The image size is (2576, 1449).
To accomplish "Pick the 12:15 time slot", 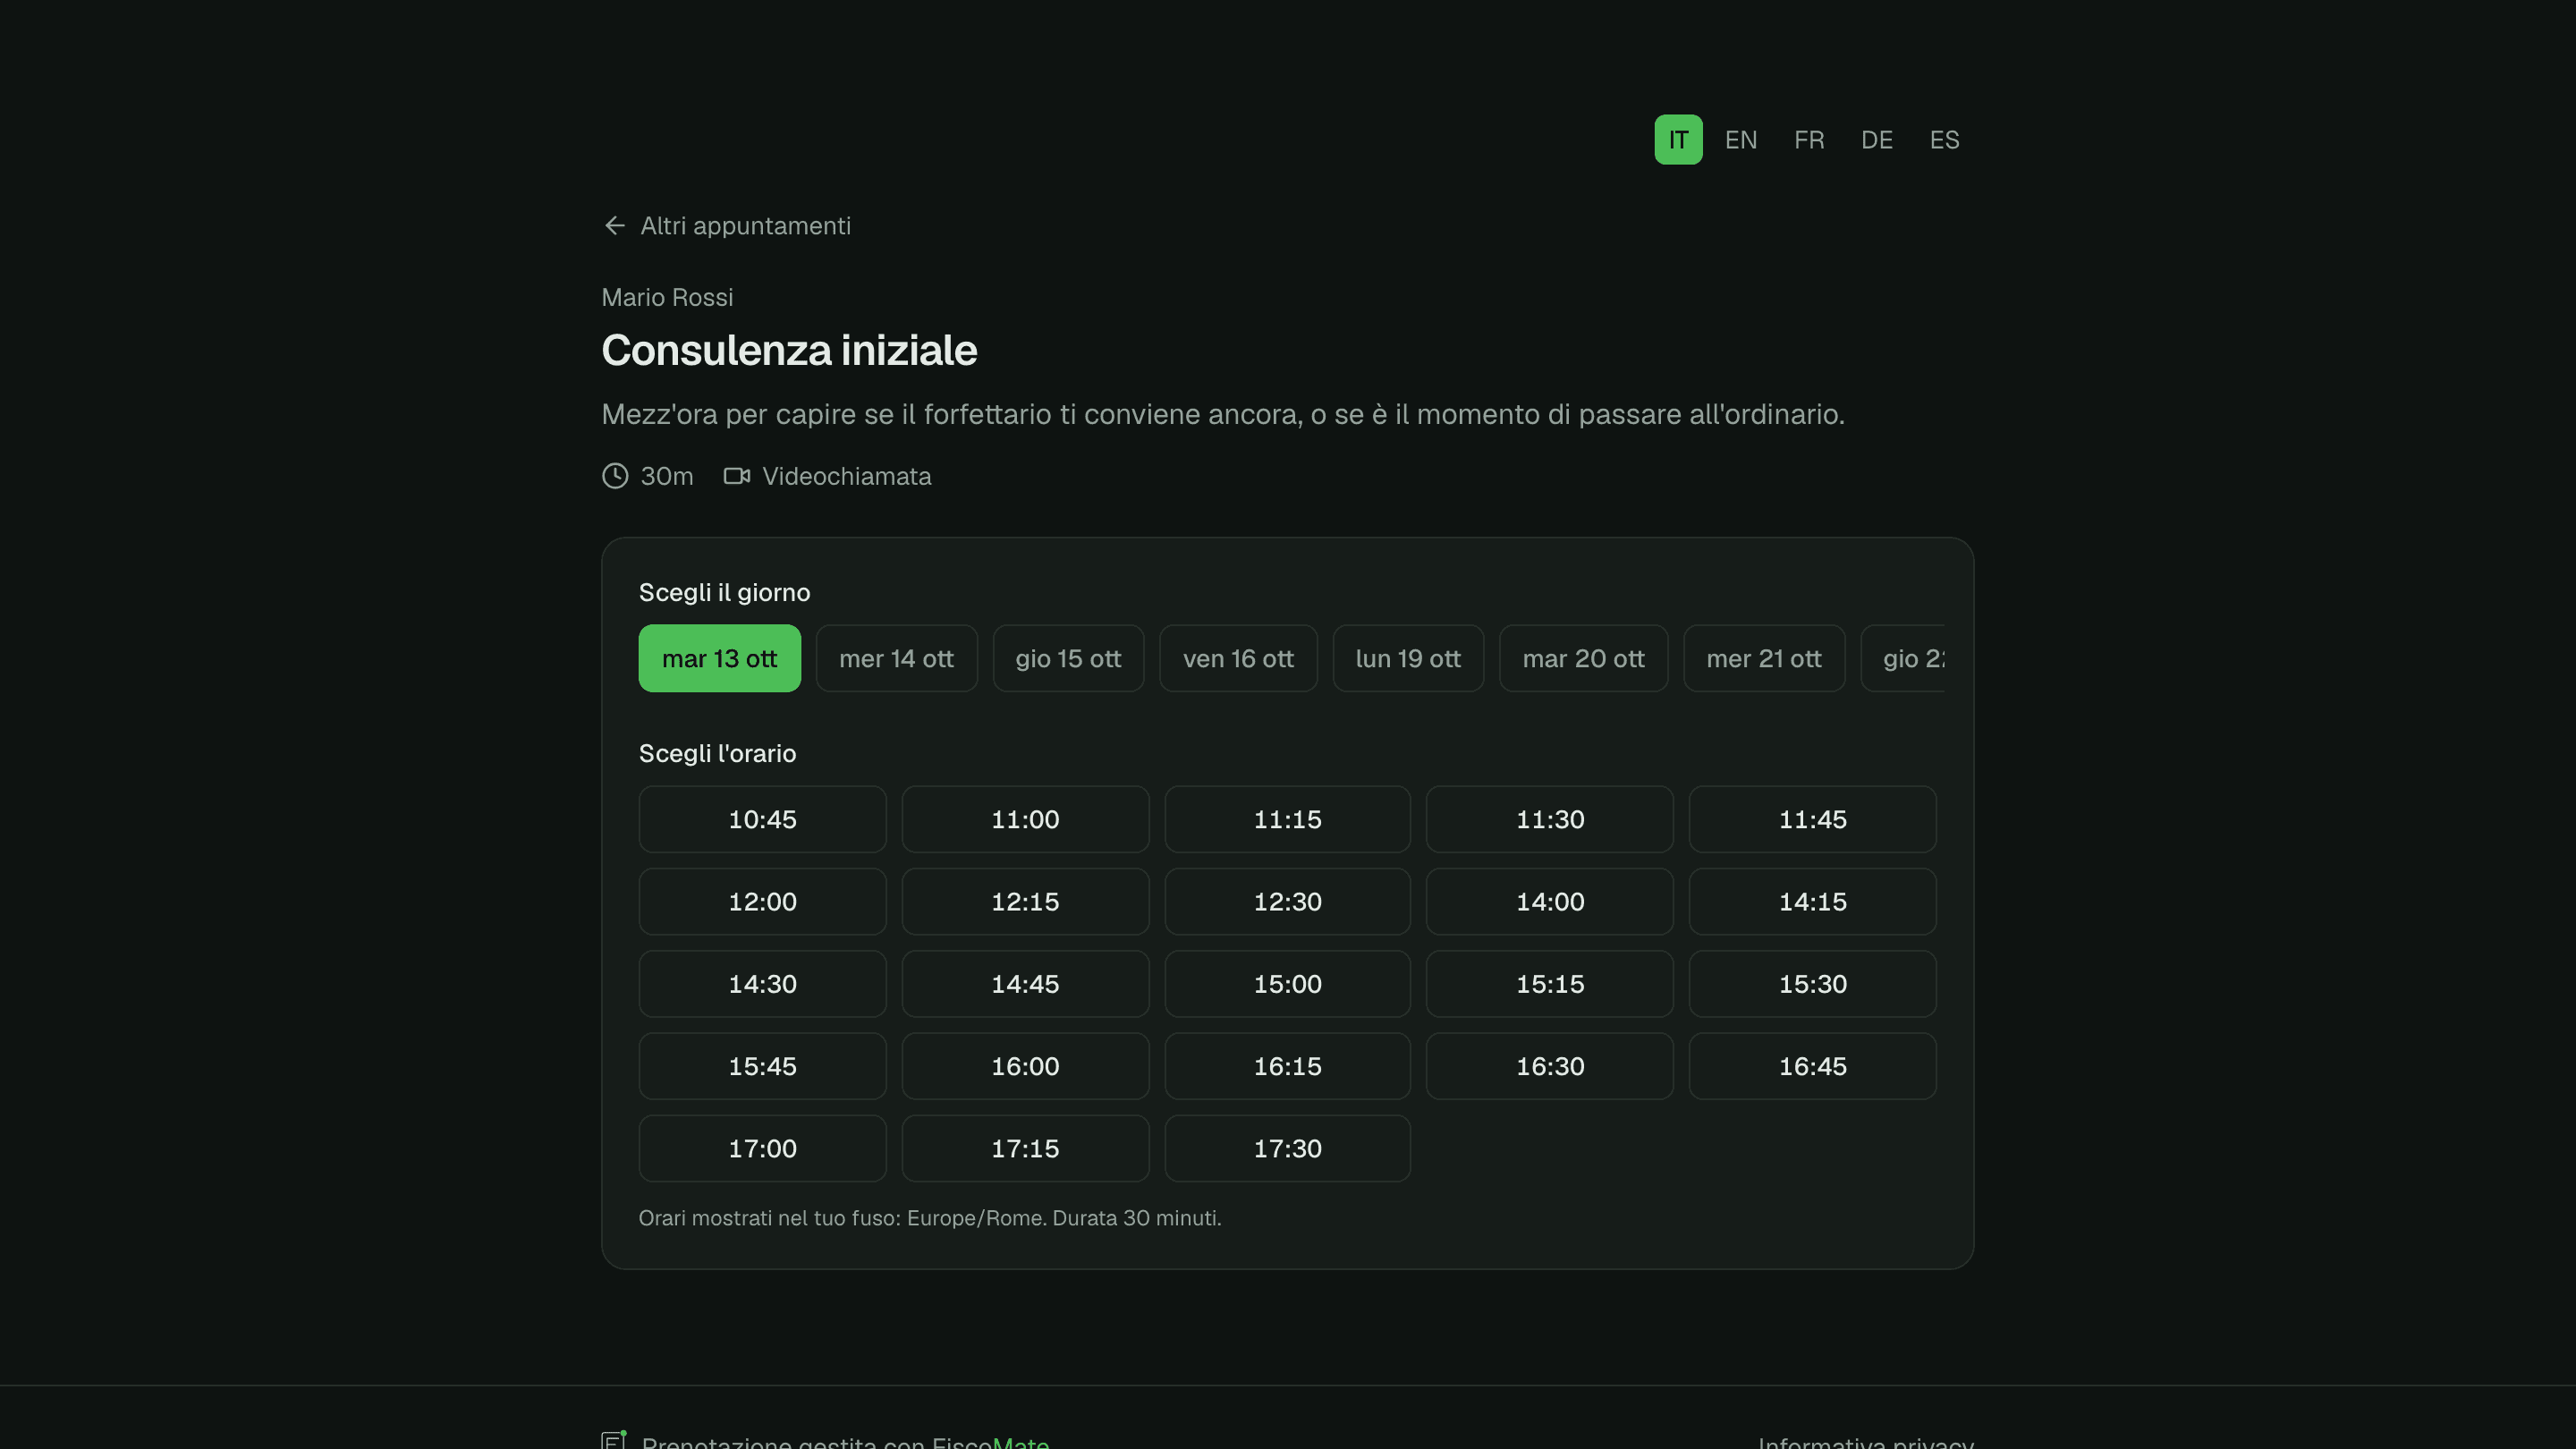I will [1025, 901].
